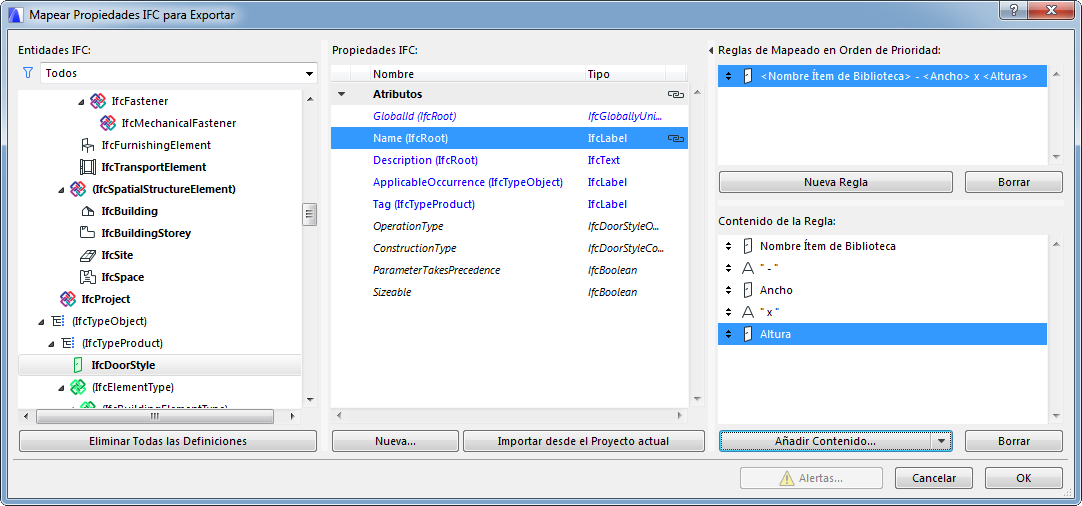
Task: Click the IfcTransportElement icon
Action: (x=88, y=167)
